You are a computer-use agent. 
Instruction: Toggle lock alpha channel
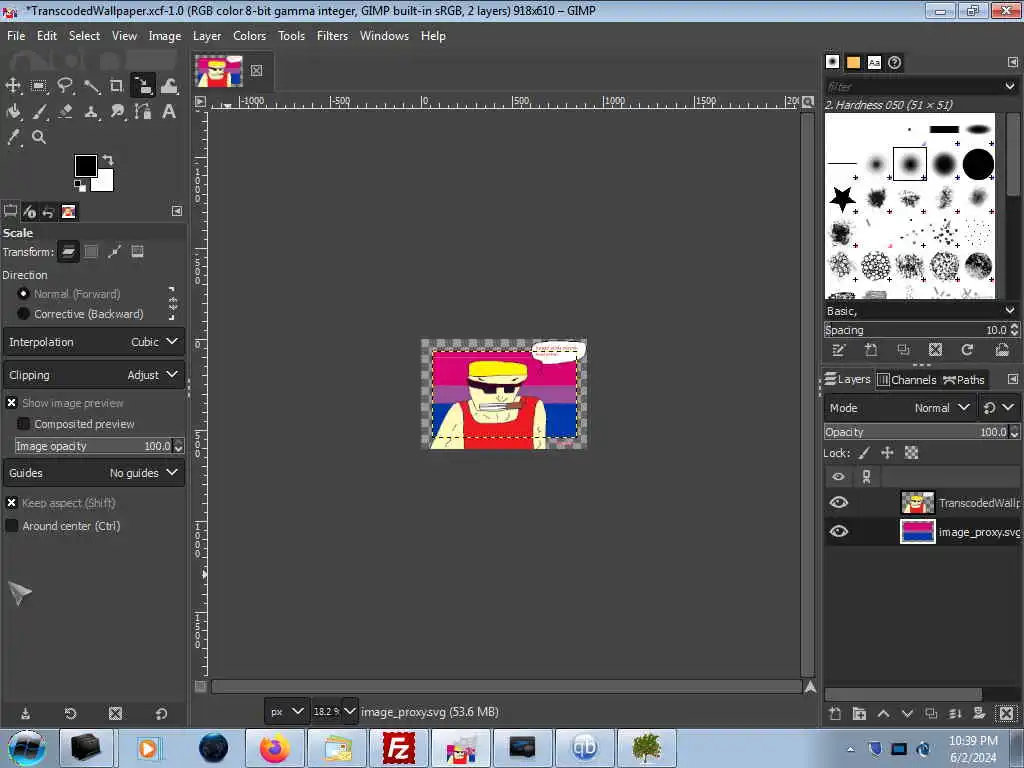pos(911,453)
